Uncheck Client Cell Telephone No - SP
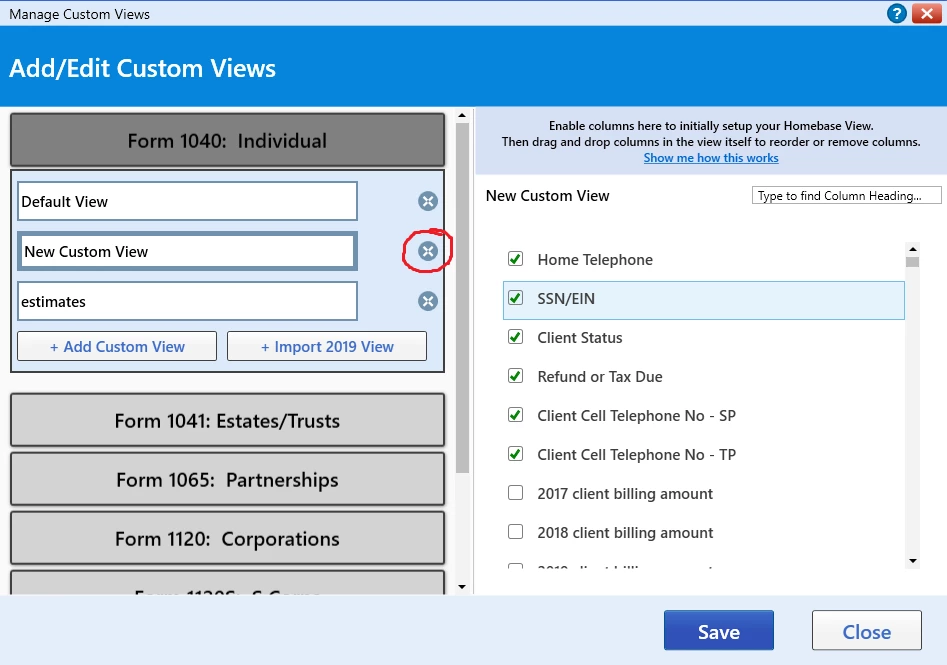 [515, 415]
